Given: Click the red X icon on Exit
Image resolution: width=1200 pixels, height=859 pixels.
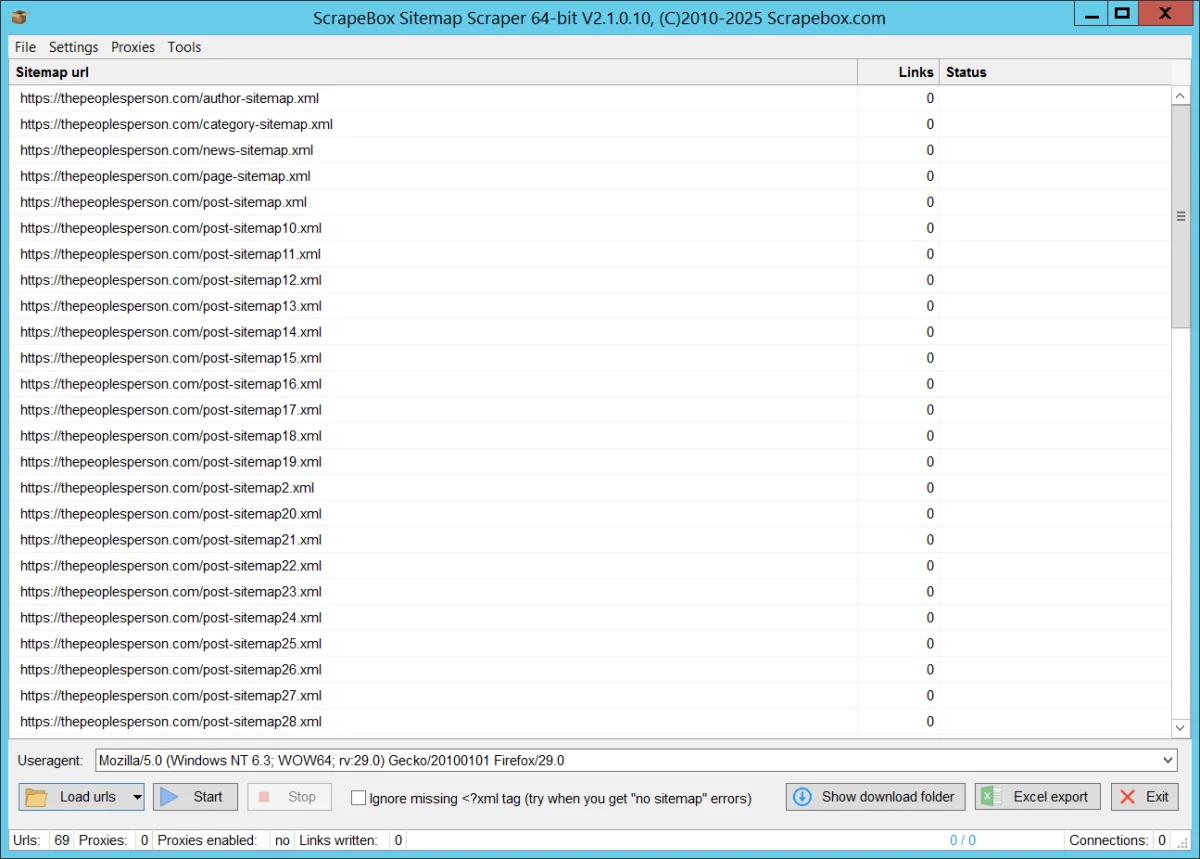Looking at the screenshot, I should [1128, 797].
